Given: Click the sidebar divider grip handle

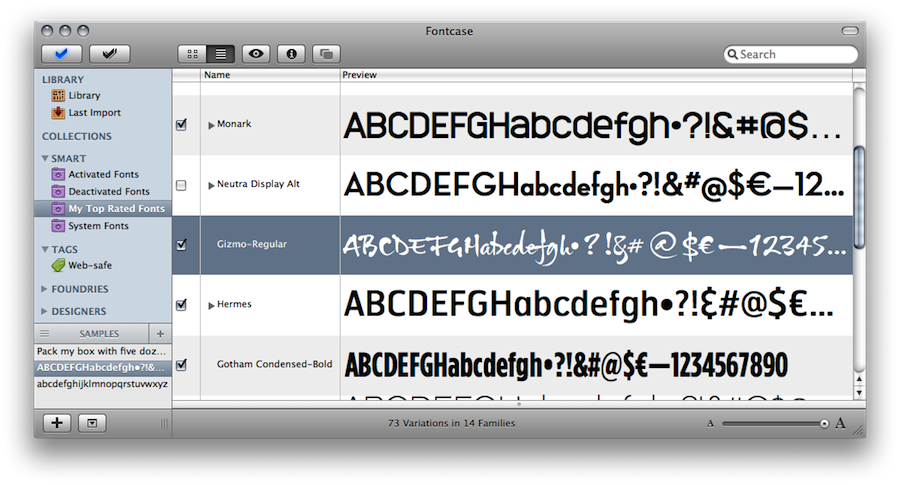Looking at the screenshot, I should (x=164, y=424).
